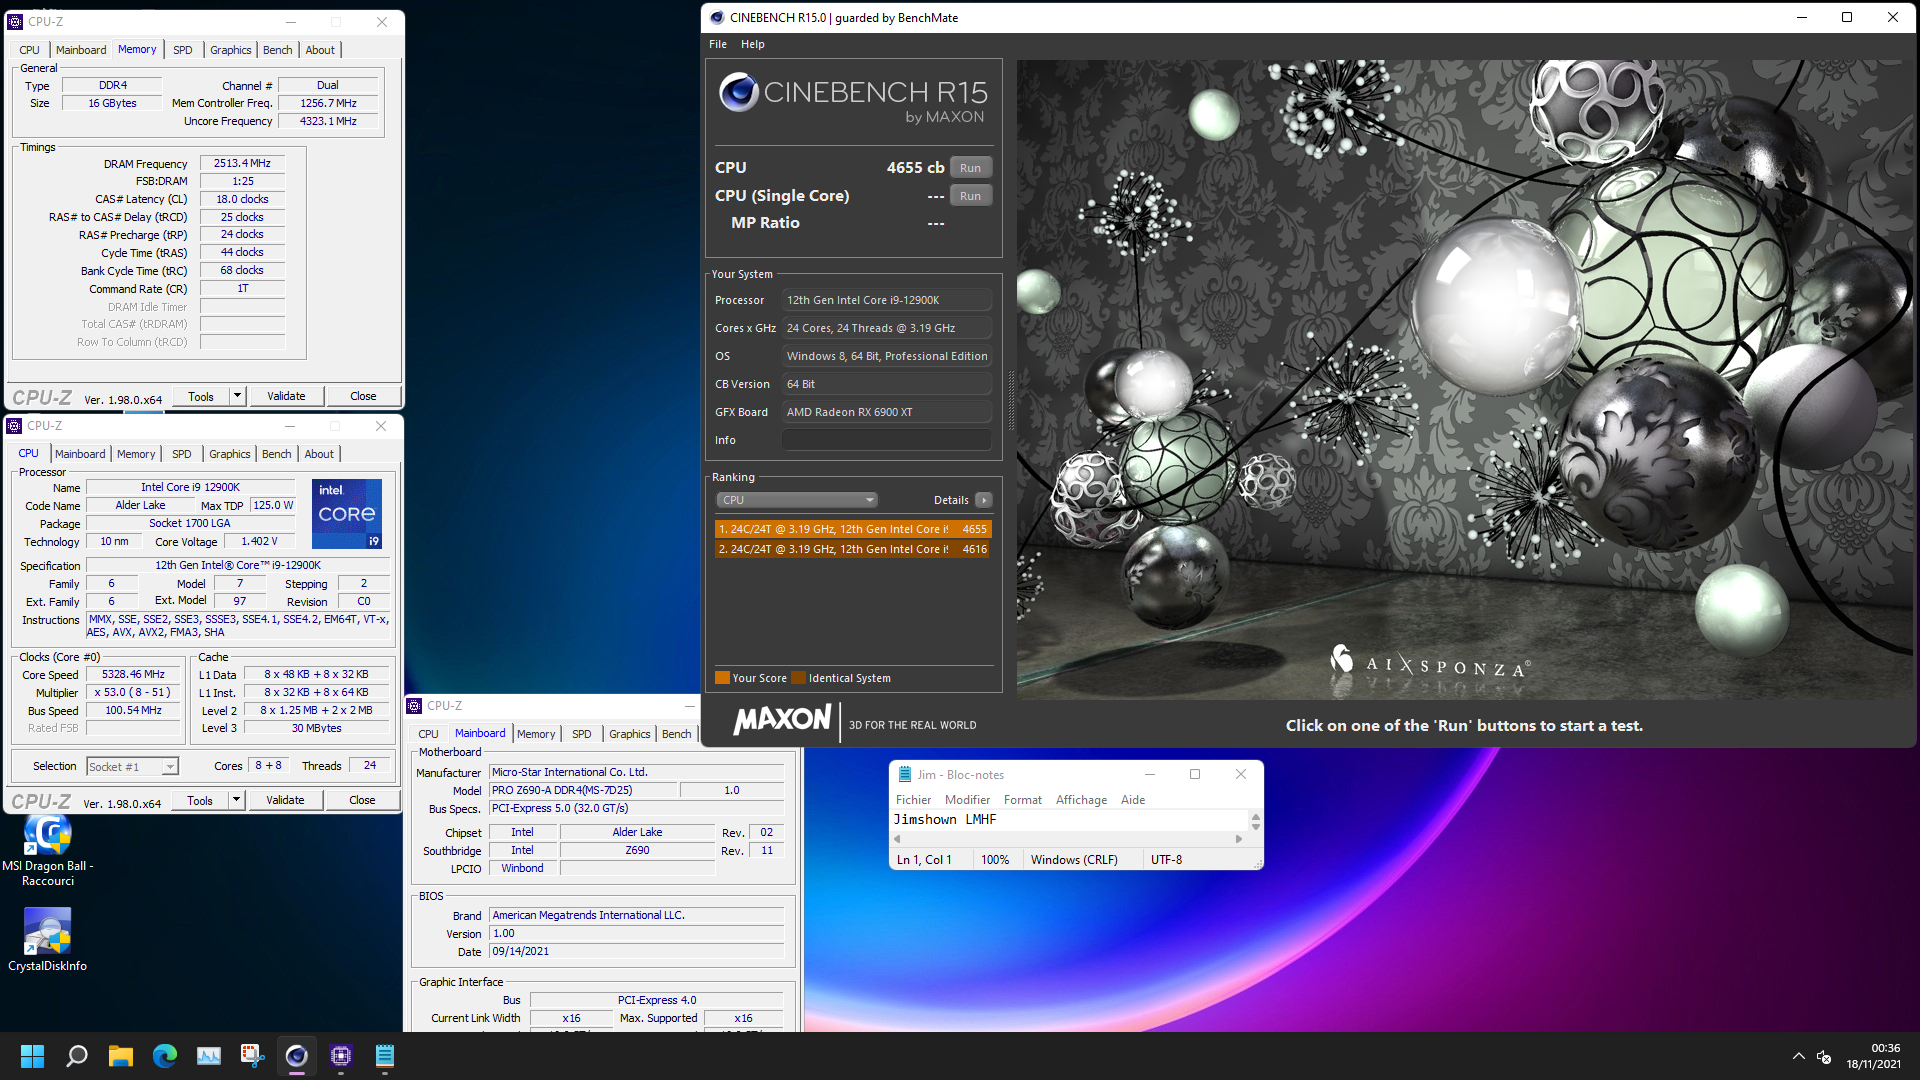The width and height of the screenshot is (1920, 1080).
Task: Launch Microsoft Edge from taskbar
Action: 165,1056
